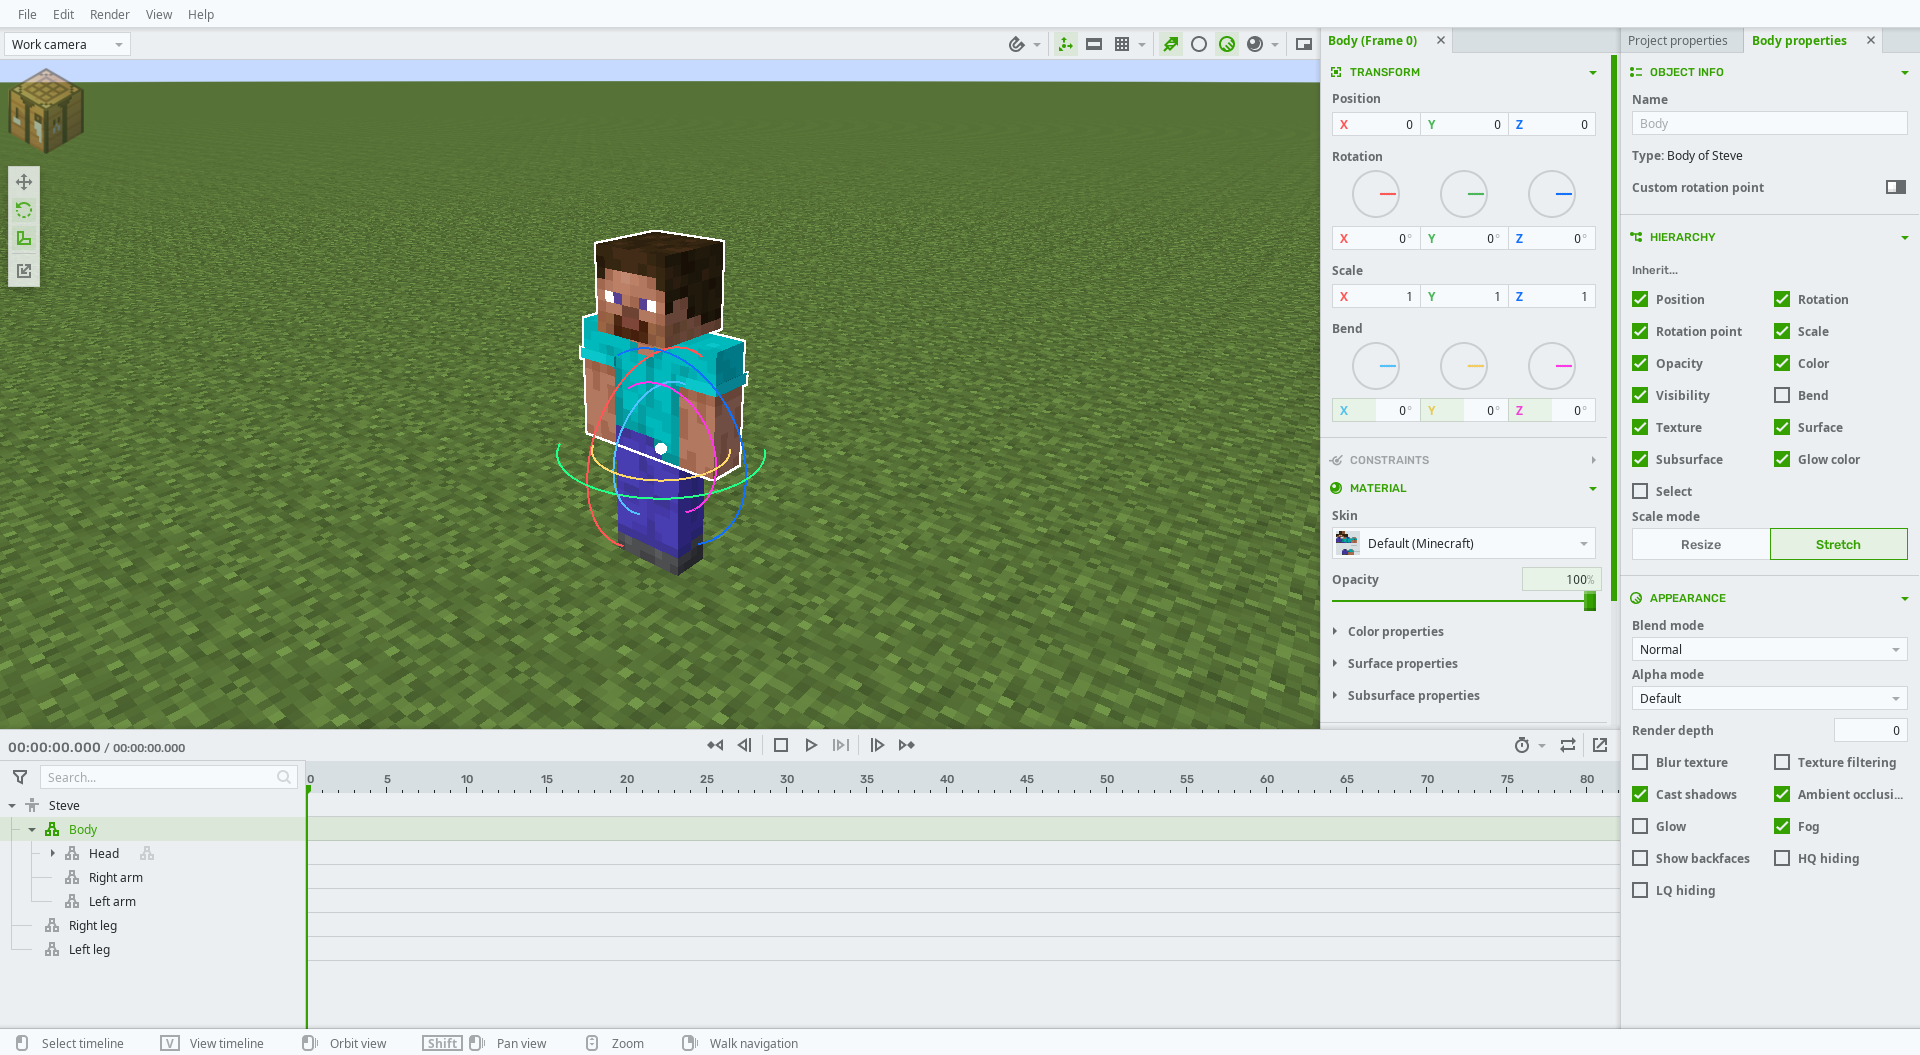The width and height of the screenshot is (1920, 1055).
Task: Disable Cast shadows
Action: click(x=1640, y=794)
